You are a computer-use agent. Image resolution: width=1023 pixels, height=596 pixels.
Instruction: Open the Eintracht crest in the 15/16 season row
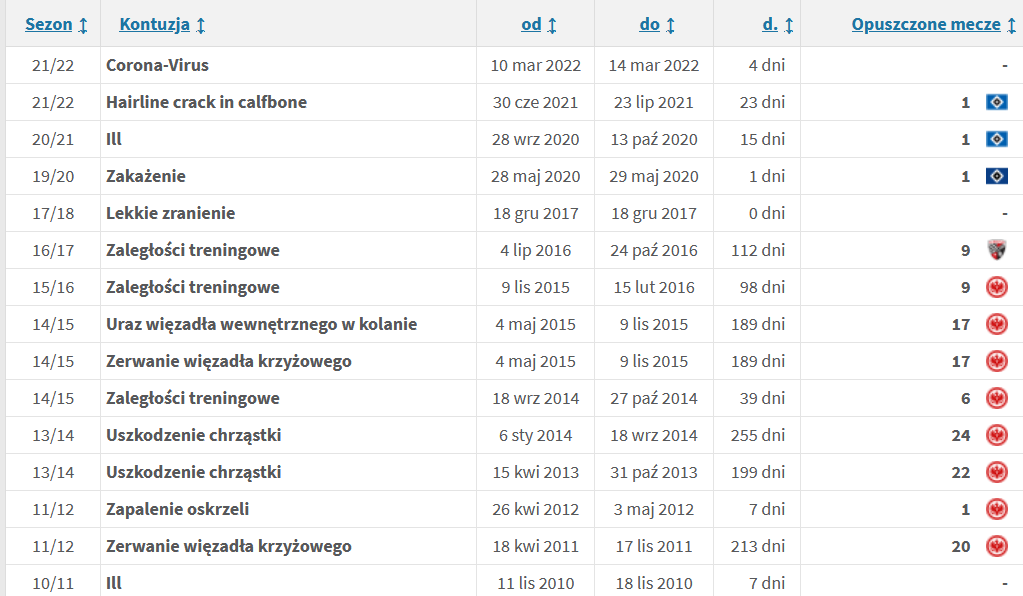[996, 287]
